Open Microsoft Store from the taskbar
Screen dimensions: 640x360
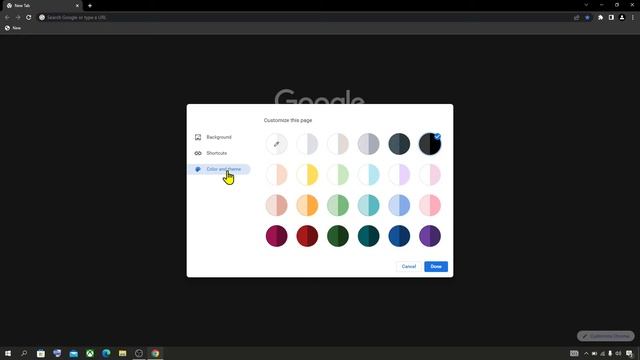[41, 353]
